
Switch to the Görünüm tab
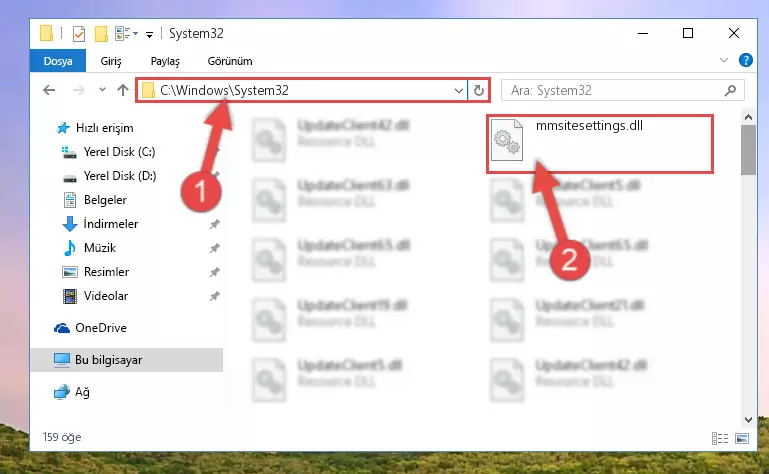tap(230, 61)
